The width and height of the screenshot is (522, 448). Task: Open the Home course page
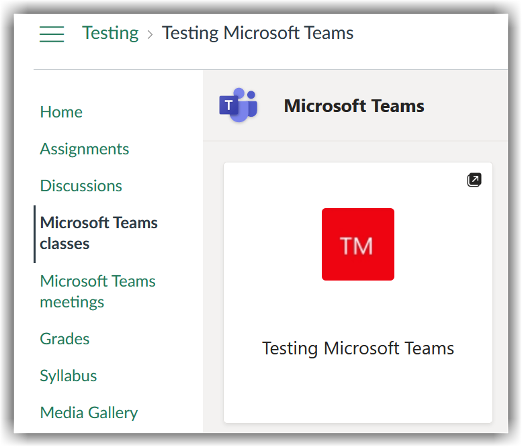point(61,112)
